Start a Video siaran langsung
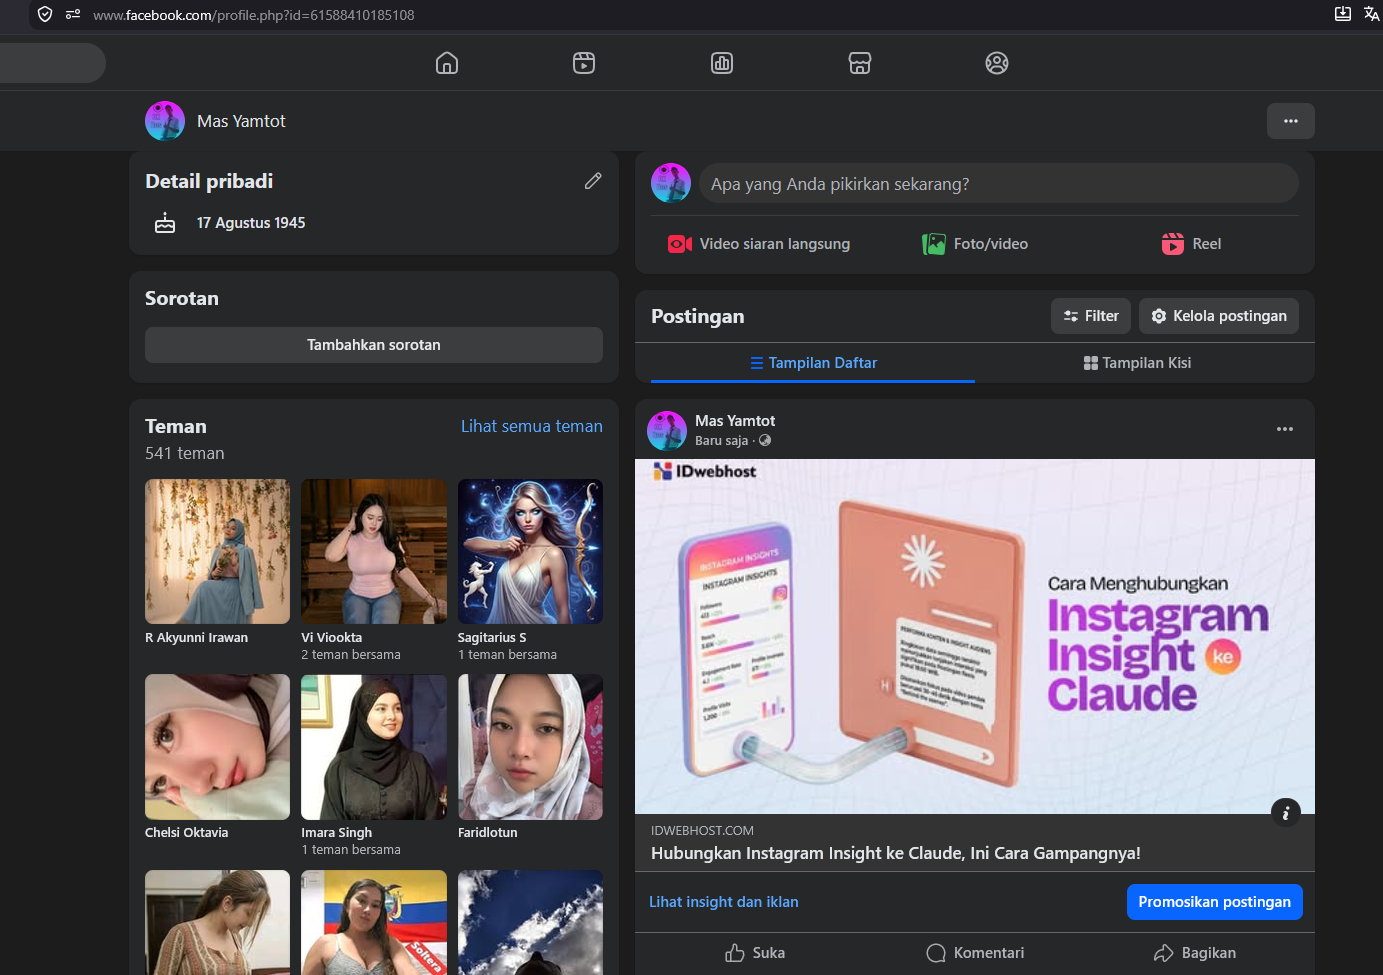 point(759,244)
